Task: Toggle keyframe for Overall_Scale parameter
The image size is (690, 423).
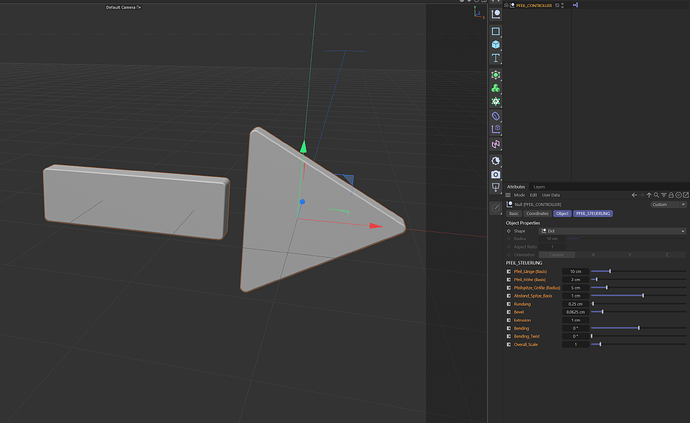Action: click(509, 345)
